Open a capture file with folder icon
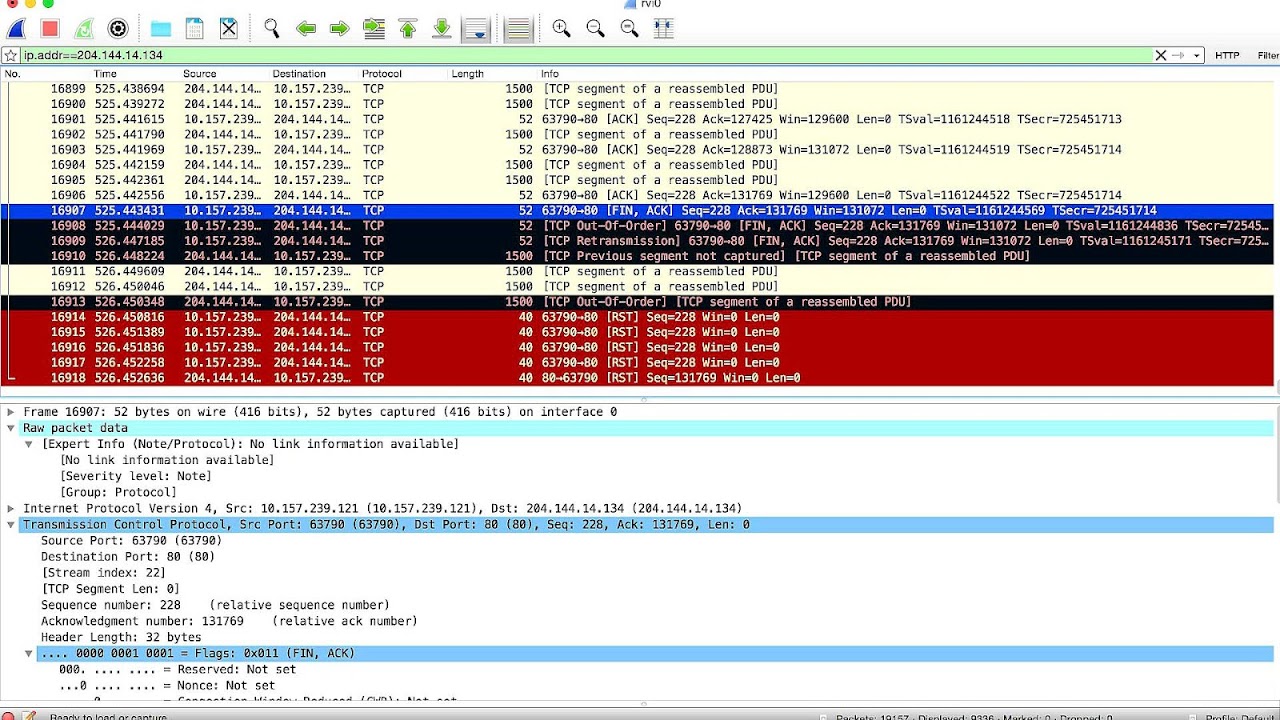1280x720 pixels. (x=160, y=29)
